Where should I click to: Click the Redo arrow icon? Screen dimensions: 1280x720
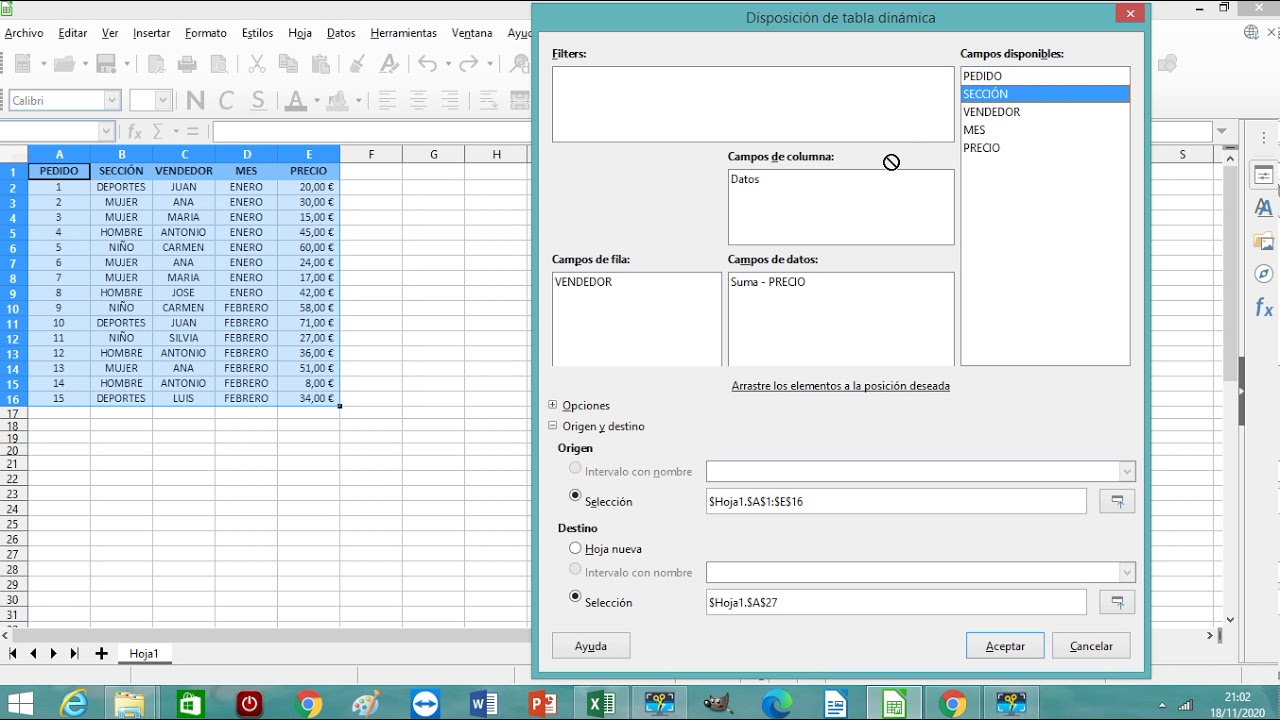471,64
